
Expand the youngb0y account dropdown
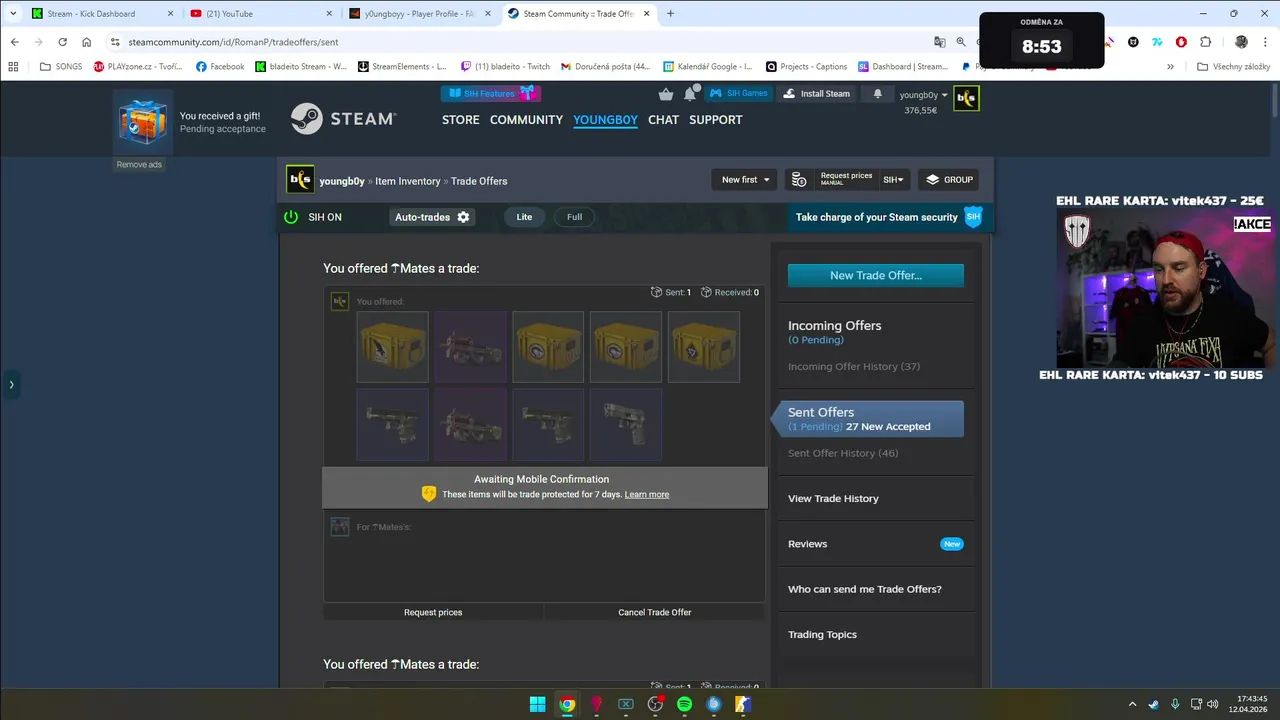coord(923,95)
